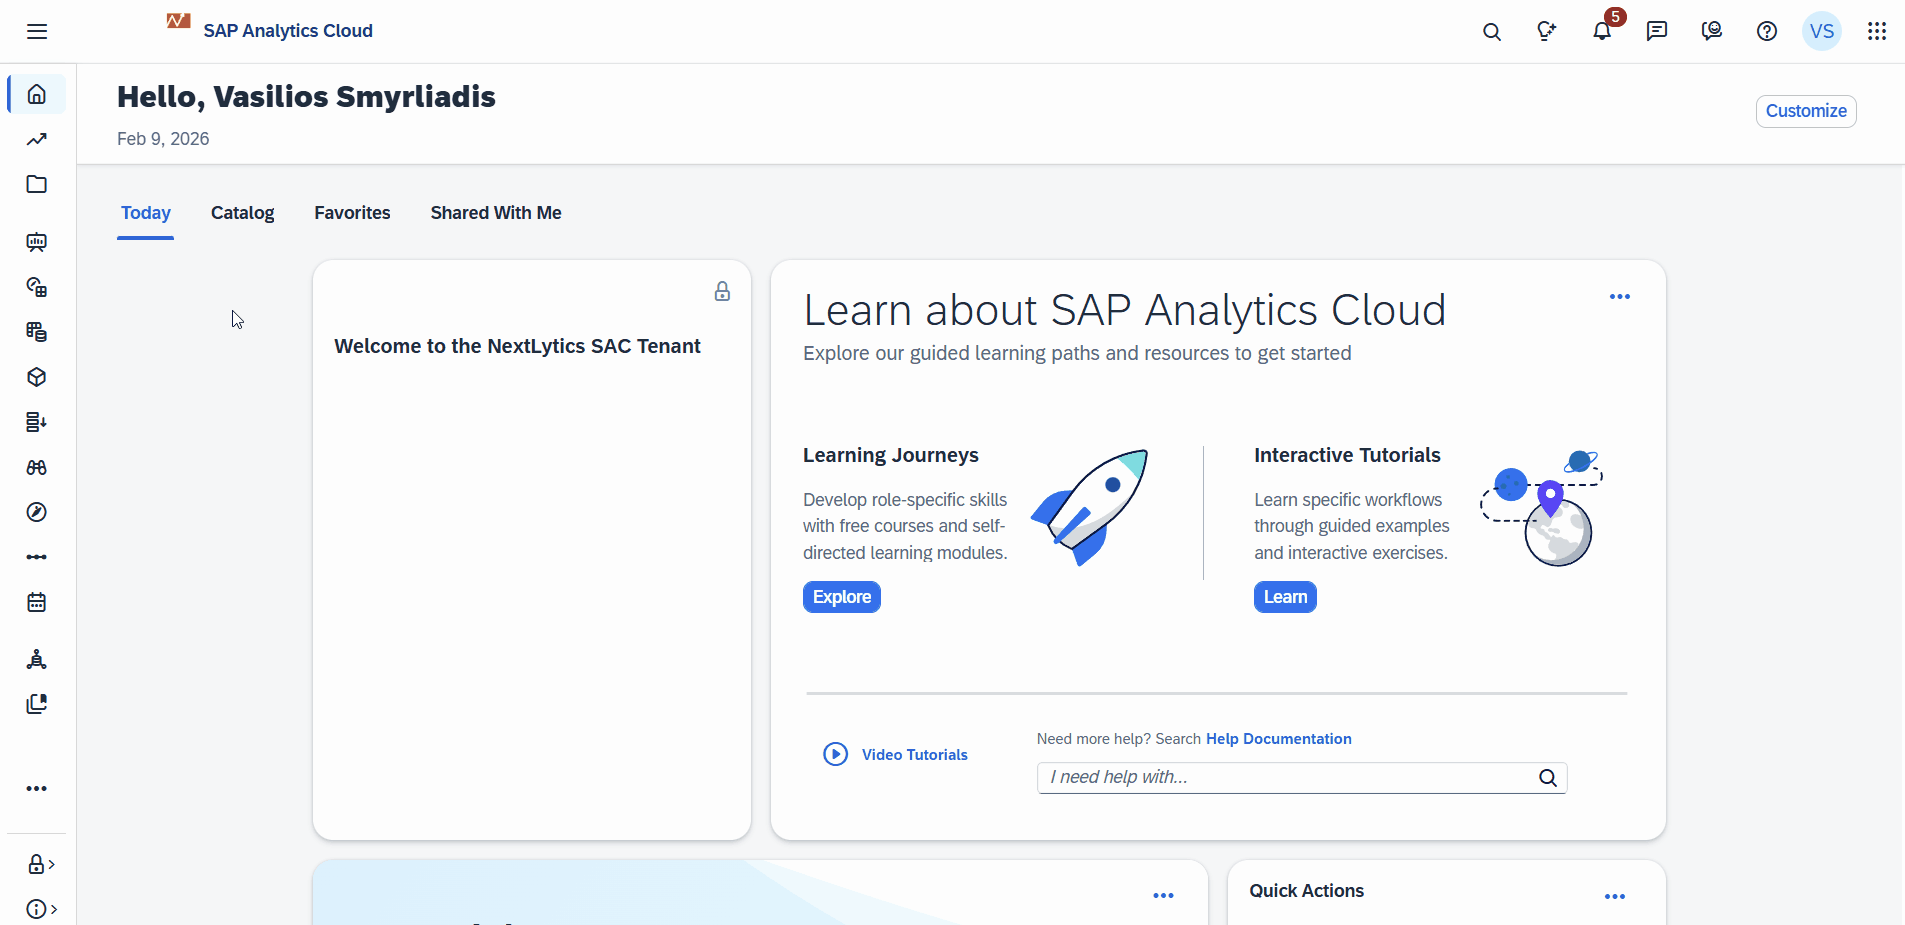Open the AI assistant lightbulb icon

(x=1546, y=31)
